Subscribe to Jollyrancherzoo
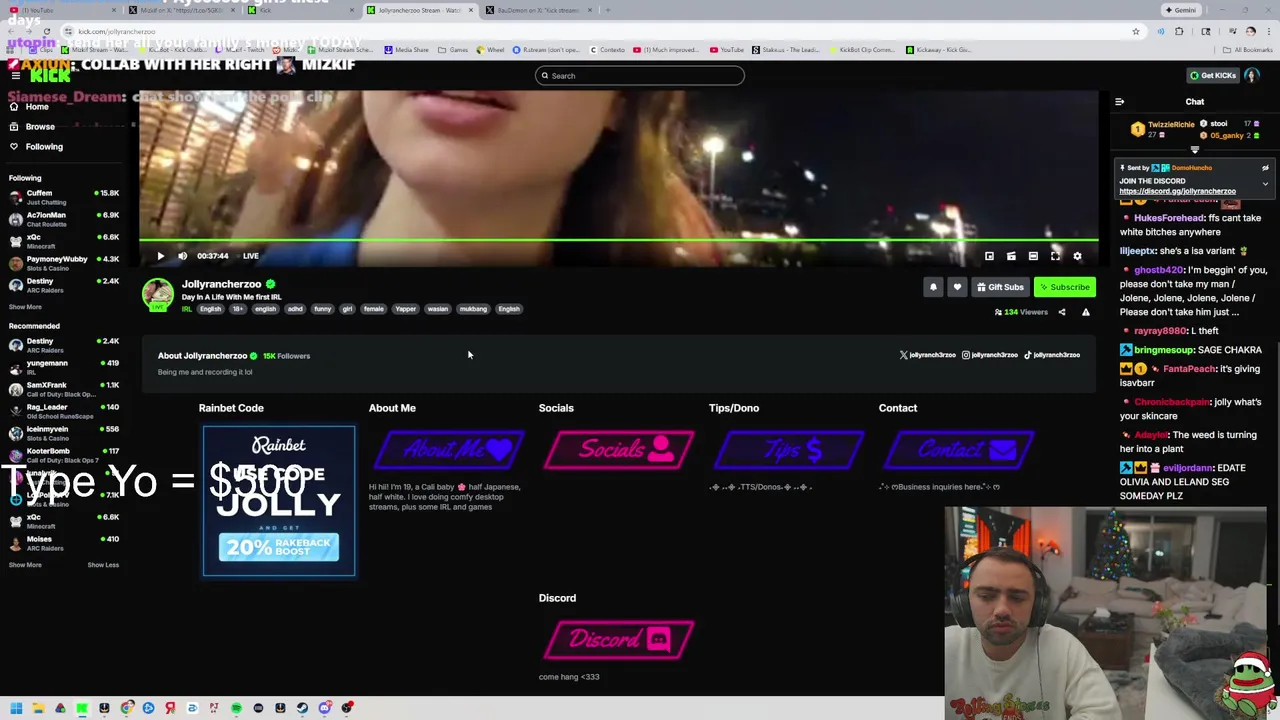 coord(1064,287)
